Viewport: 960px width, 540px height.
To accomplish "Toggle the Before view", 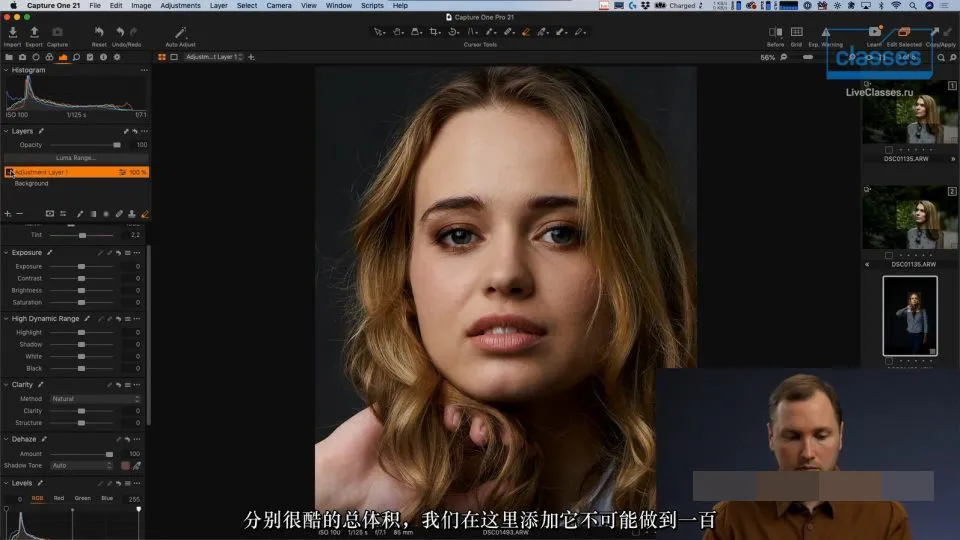I will 775,32.
